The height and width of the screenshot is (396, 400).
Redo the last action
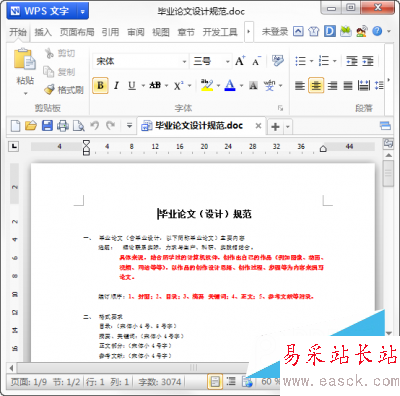point(110,126)
